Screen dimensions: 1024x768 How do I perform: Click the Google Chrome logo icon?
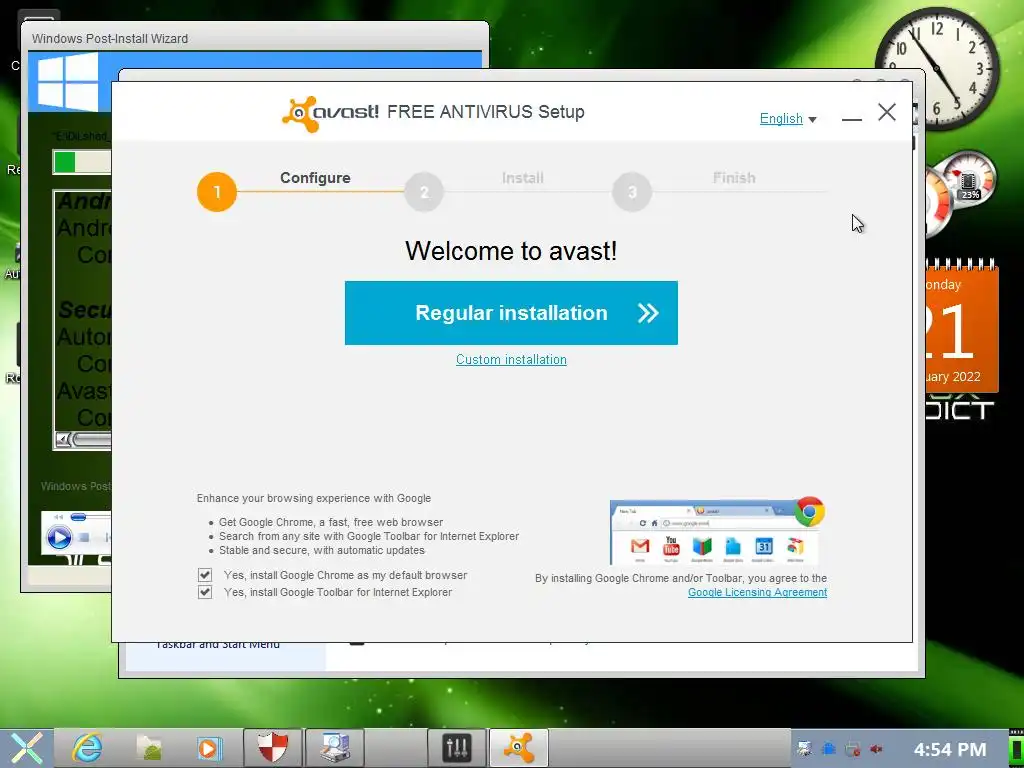[x=809, y=511]
